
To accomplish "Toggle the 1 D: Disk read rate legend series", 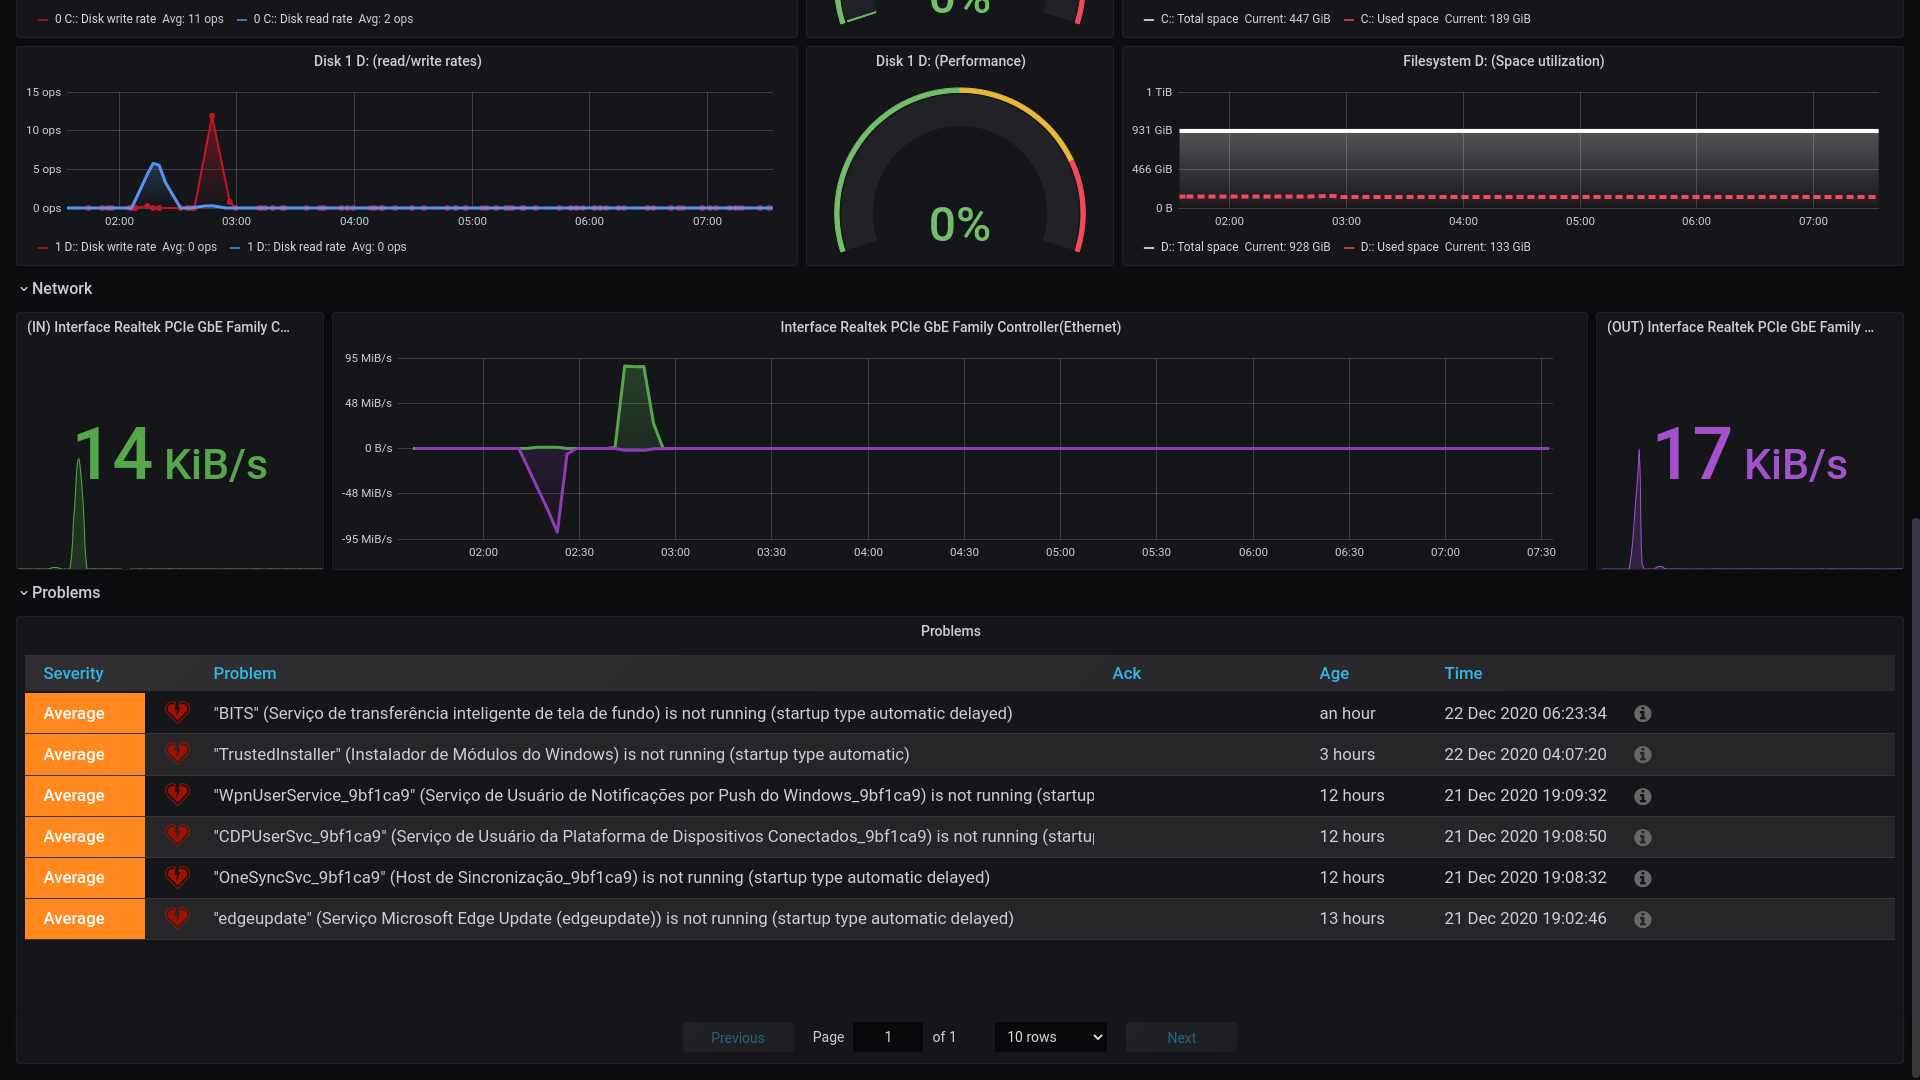I will (x=296, y=247).
